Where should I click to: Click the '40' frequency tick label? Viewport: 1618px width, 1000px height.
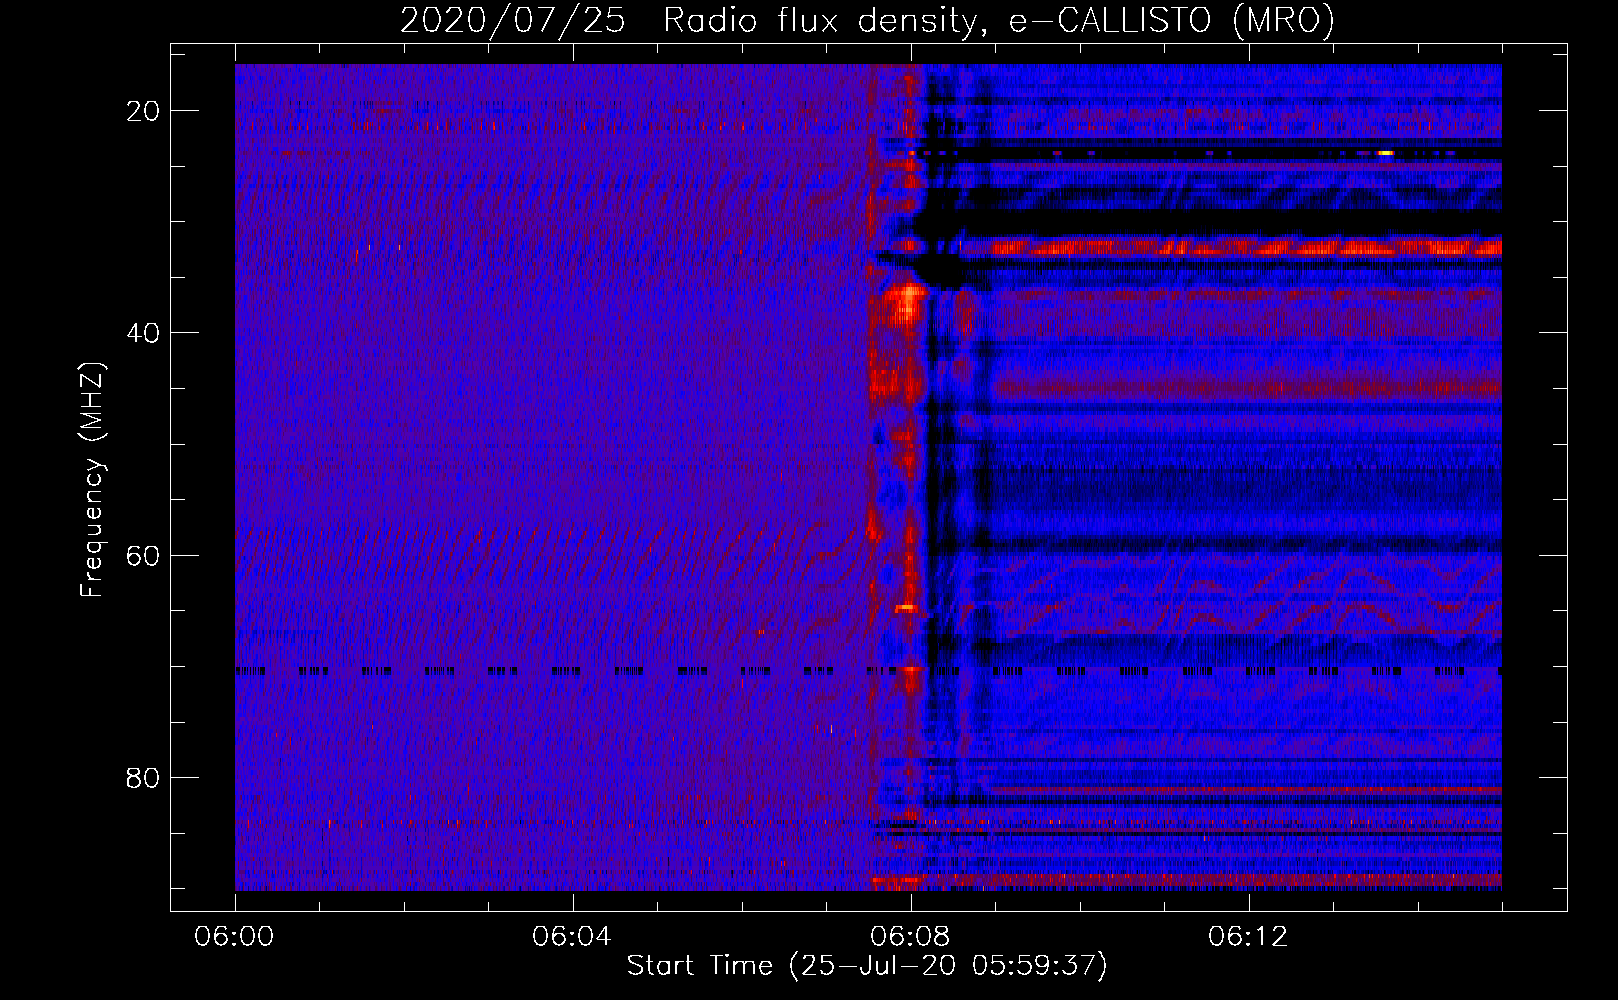(143, 333)
